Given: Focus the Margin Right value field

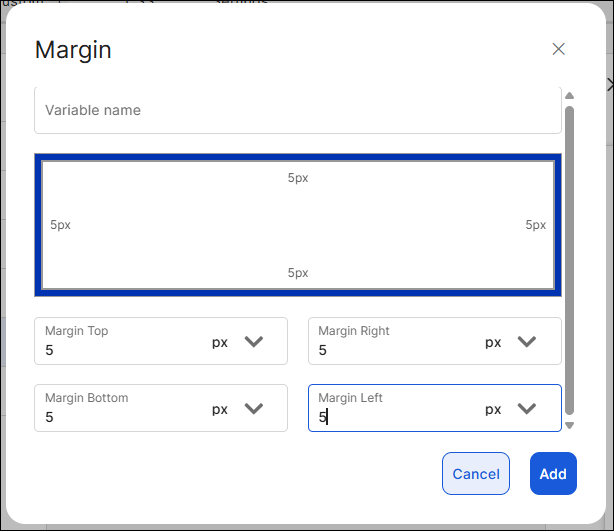Looking at the screenshot, I should (395, 351).
